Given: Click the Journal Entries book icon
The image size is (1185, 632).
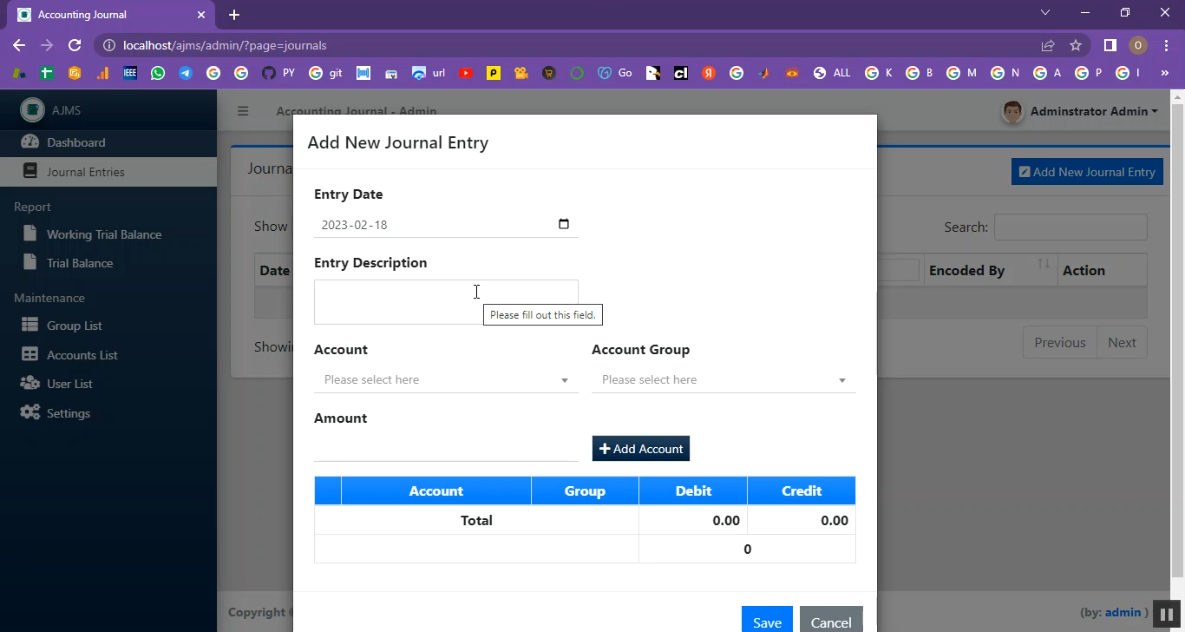Looking at the screenshot, I should 29,171.
